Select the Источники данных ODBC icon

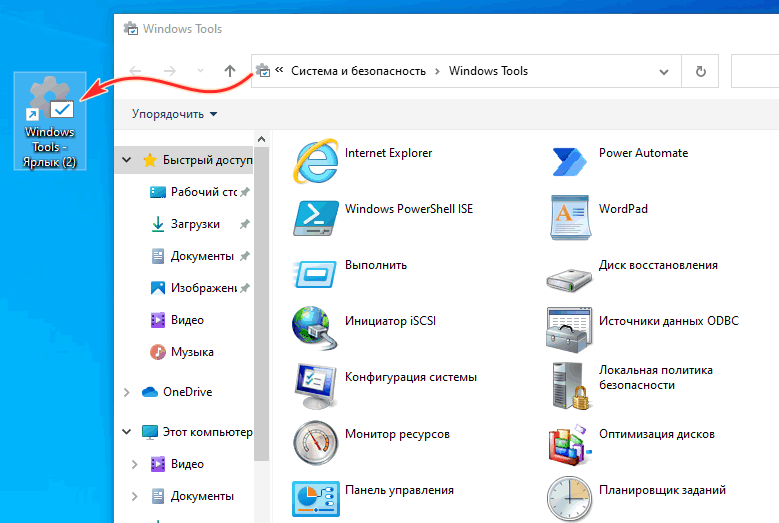[x=569, y=330]
